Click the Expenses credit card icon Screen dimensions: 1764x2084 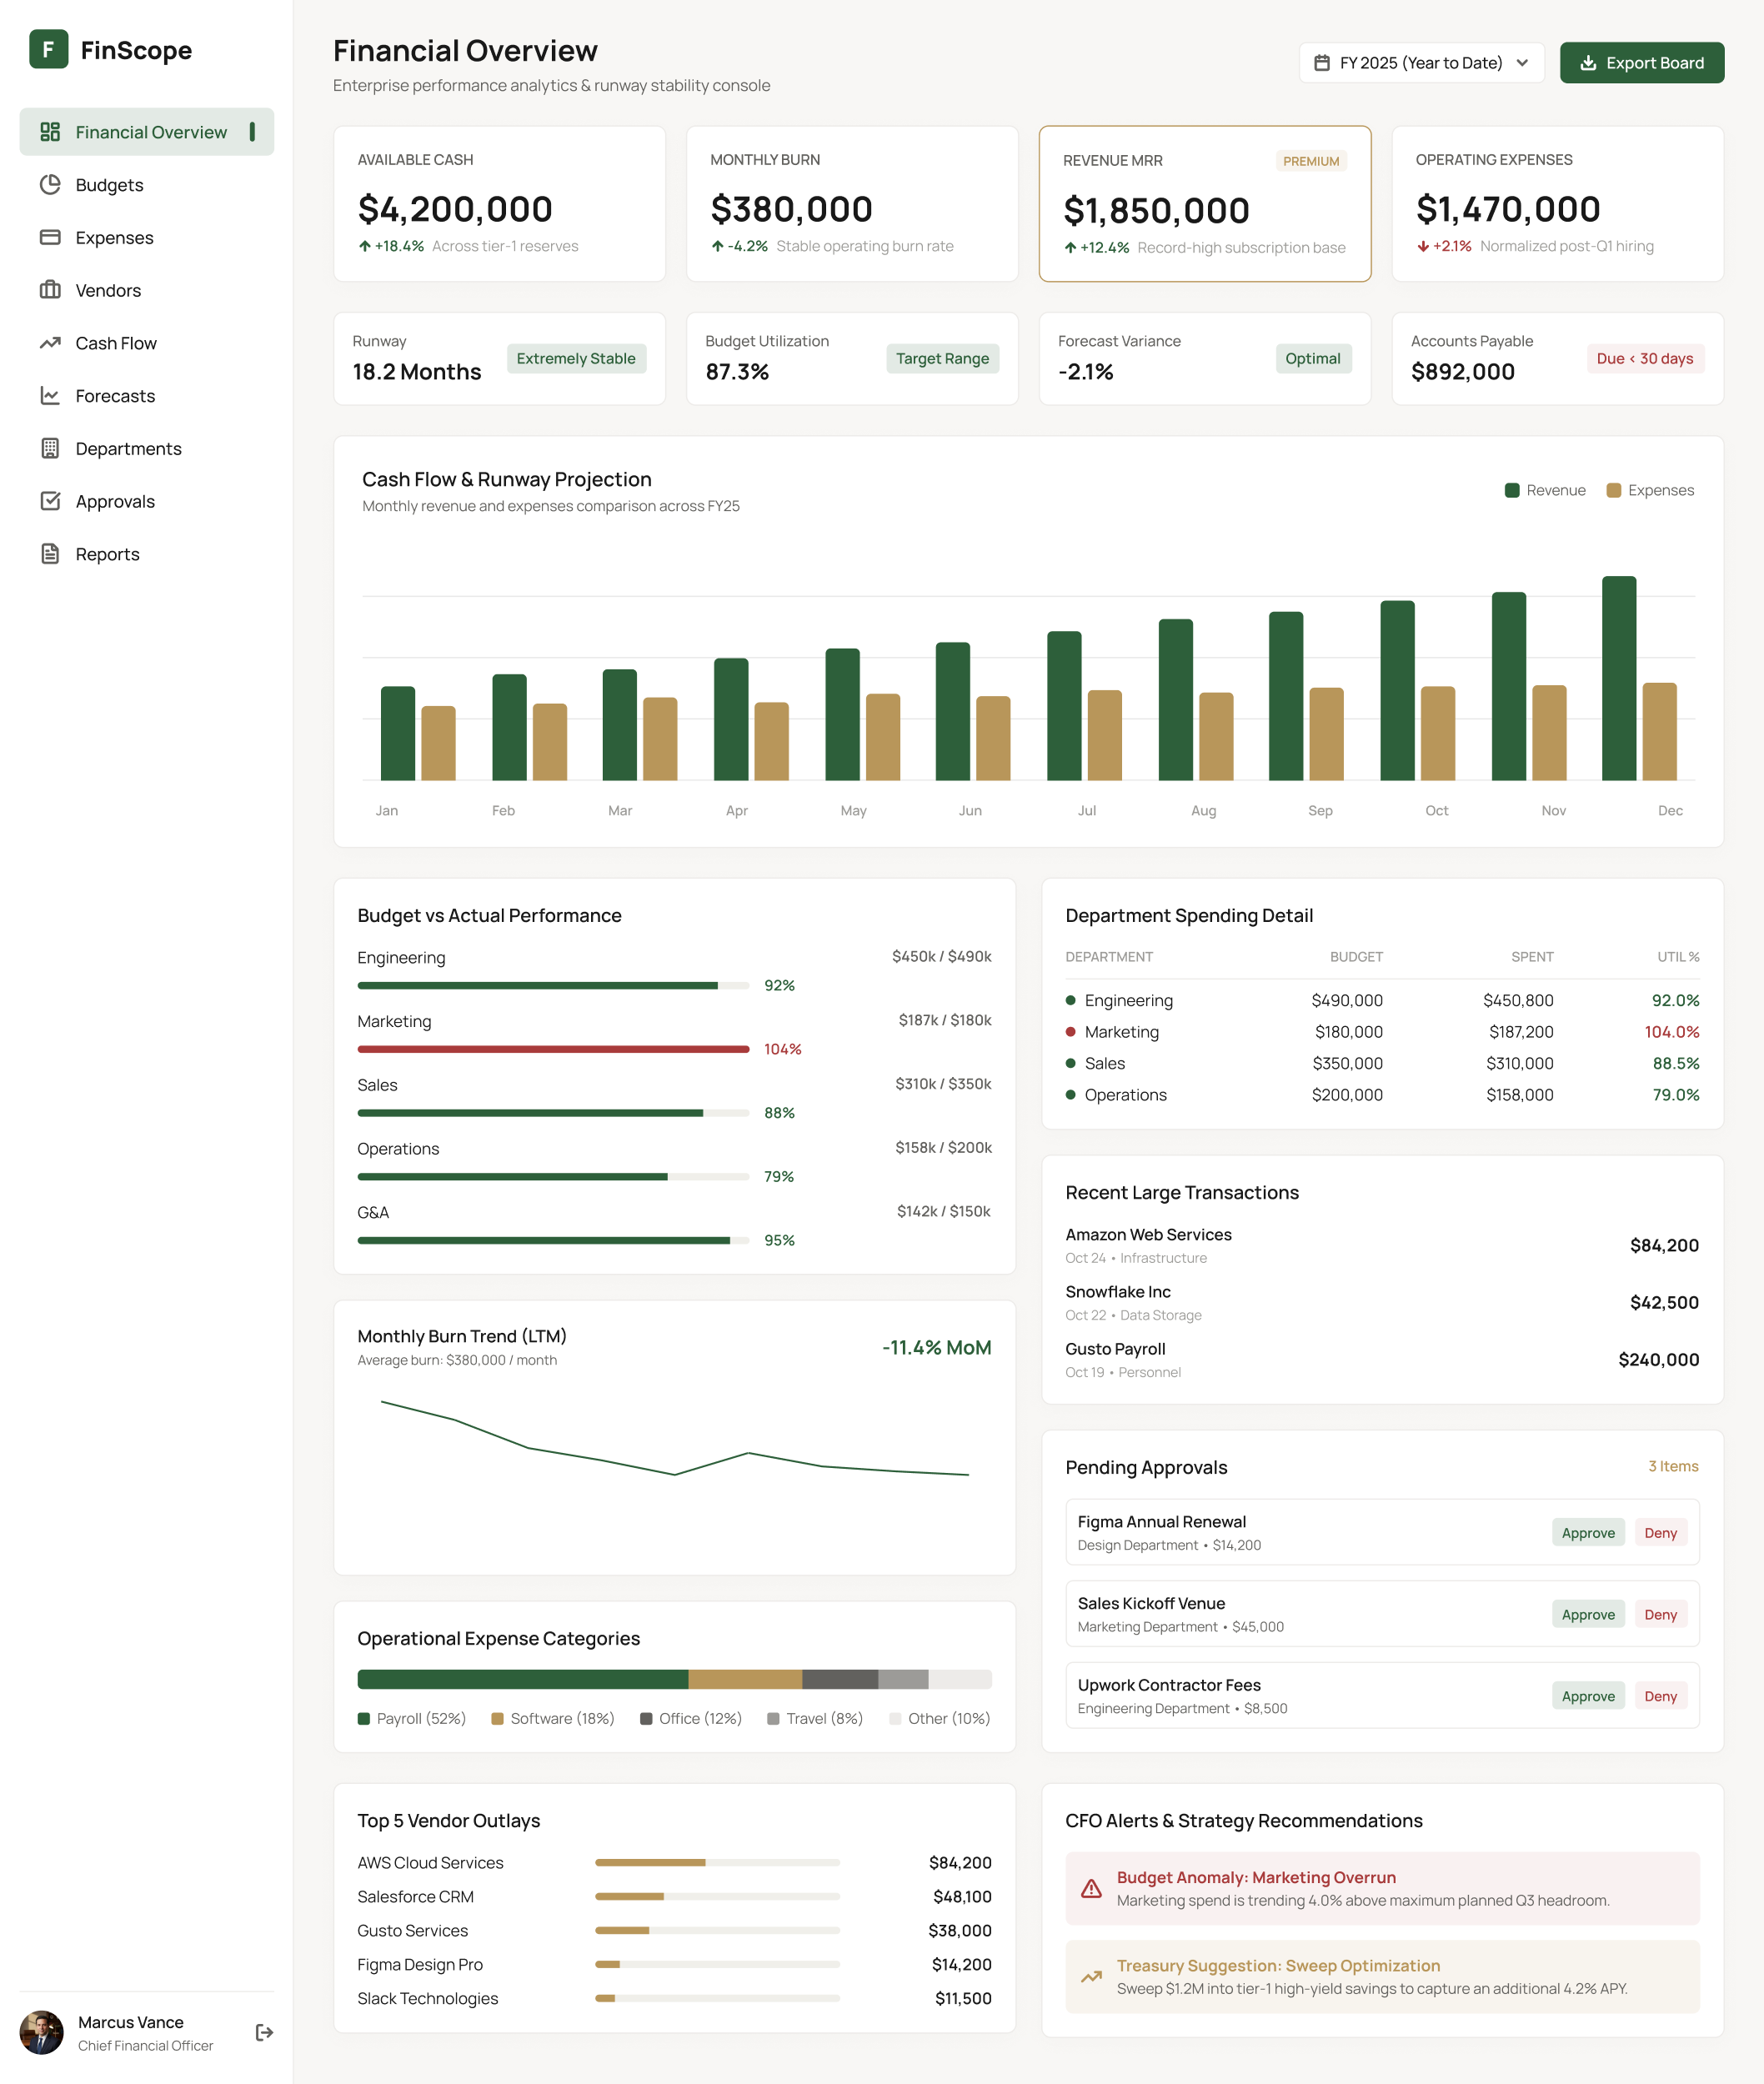click(50, 238)
